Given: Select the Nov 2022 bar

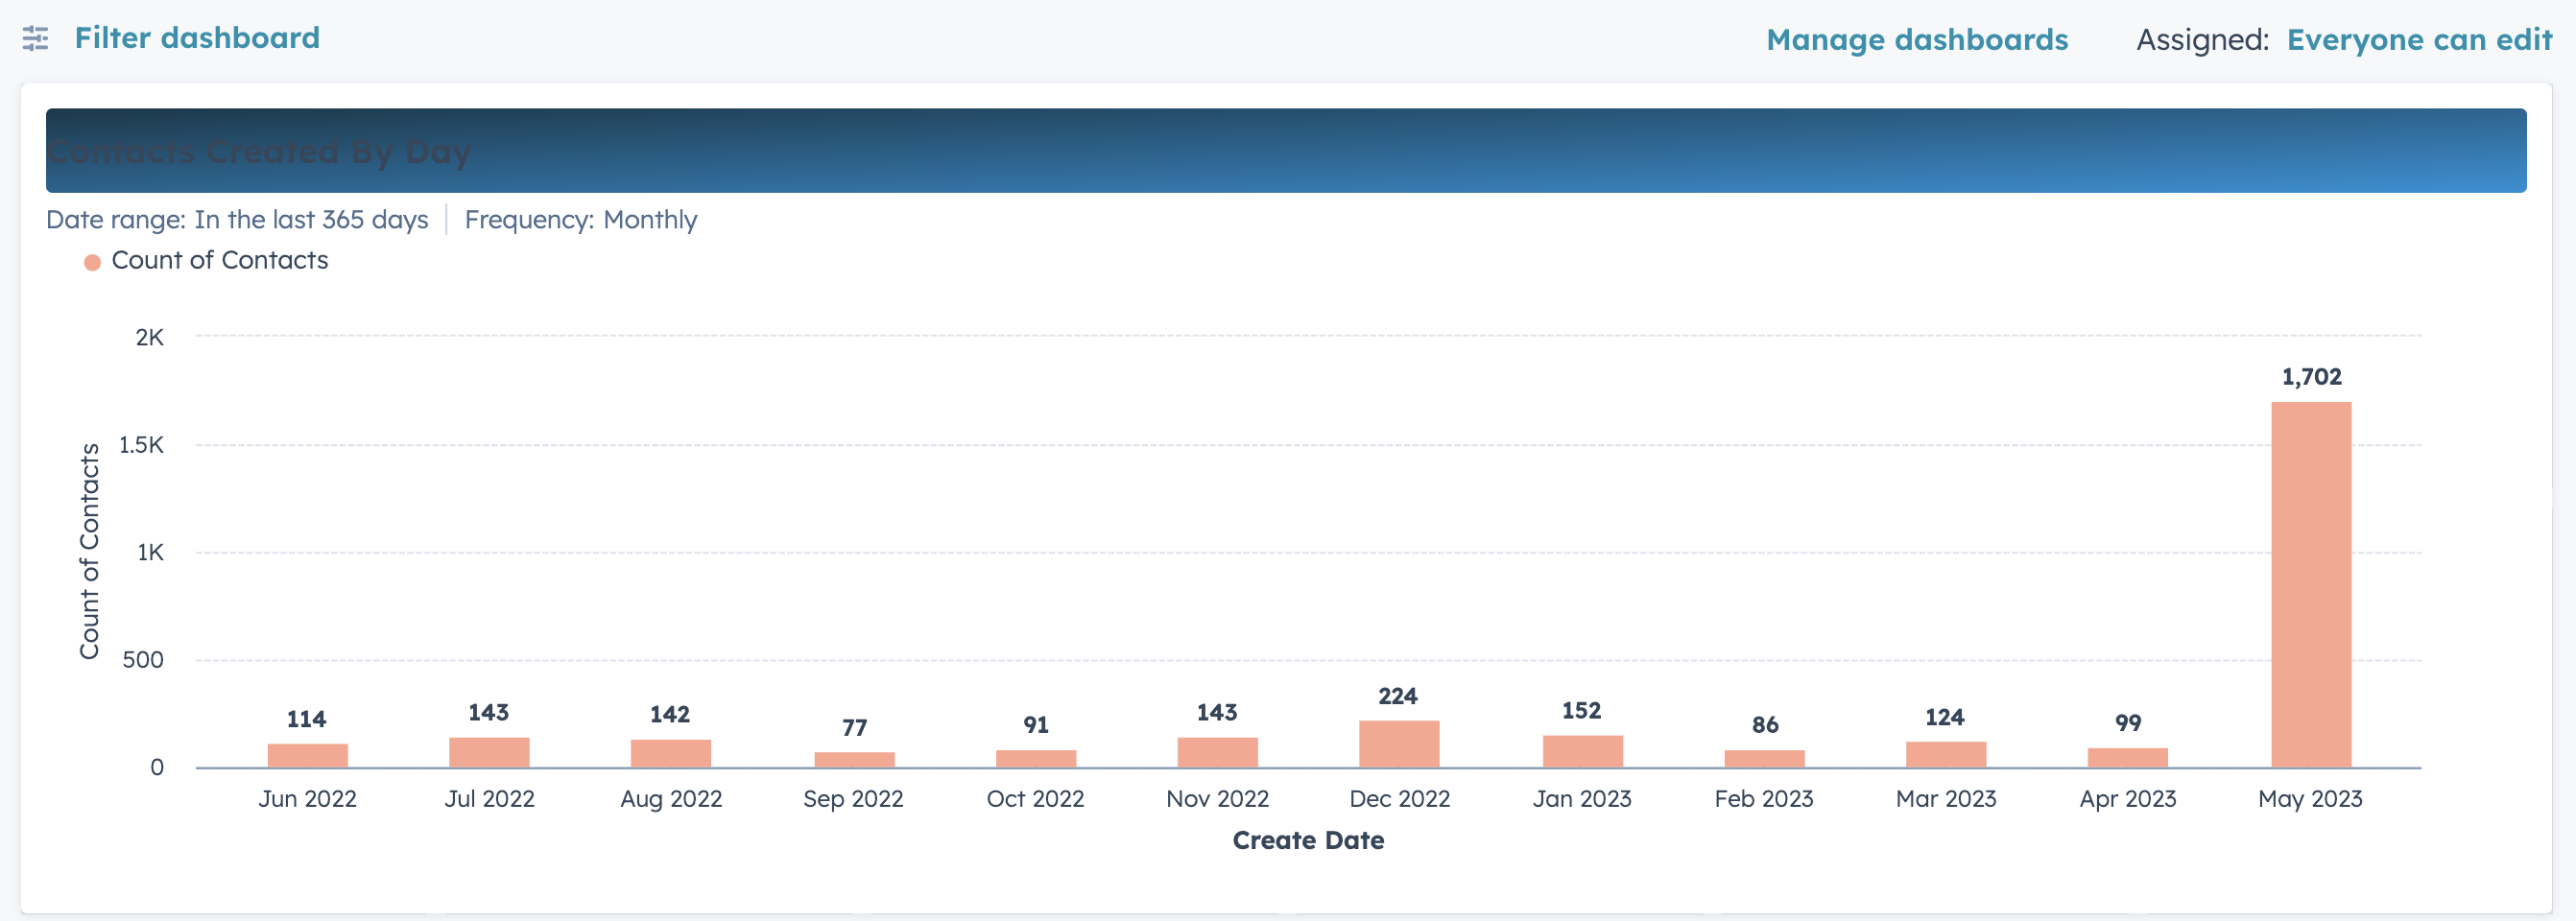Looking at the screenshot, I should click(x=1218, y=753).
